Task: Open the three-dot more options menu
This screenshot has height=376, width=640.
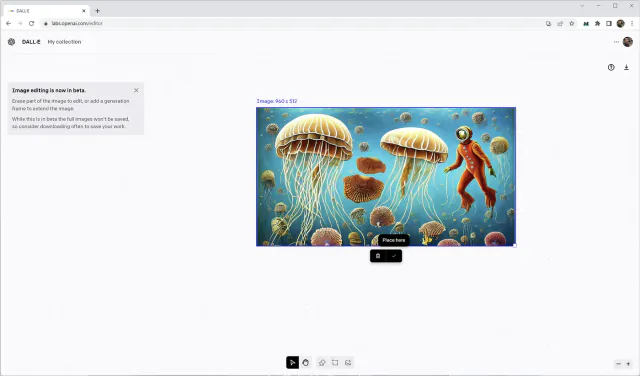Action: pyautogui.click(x=616, y=42)
